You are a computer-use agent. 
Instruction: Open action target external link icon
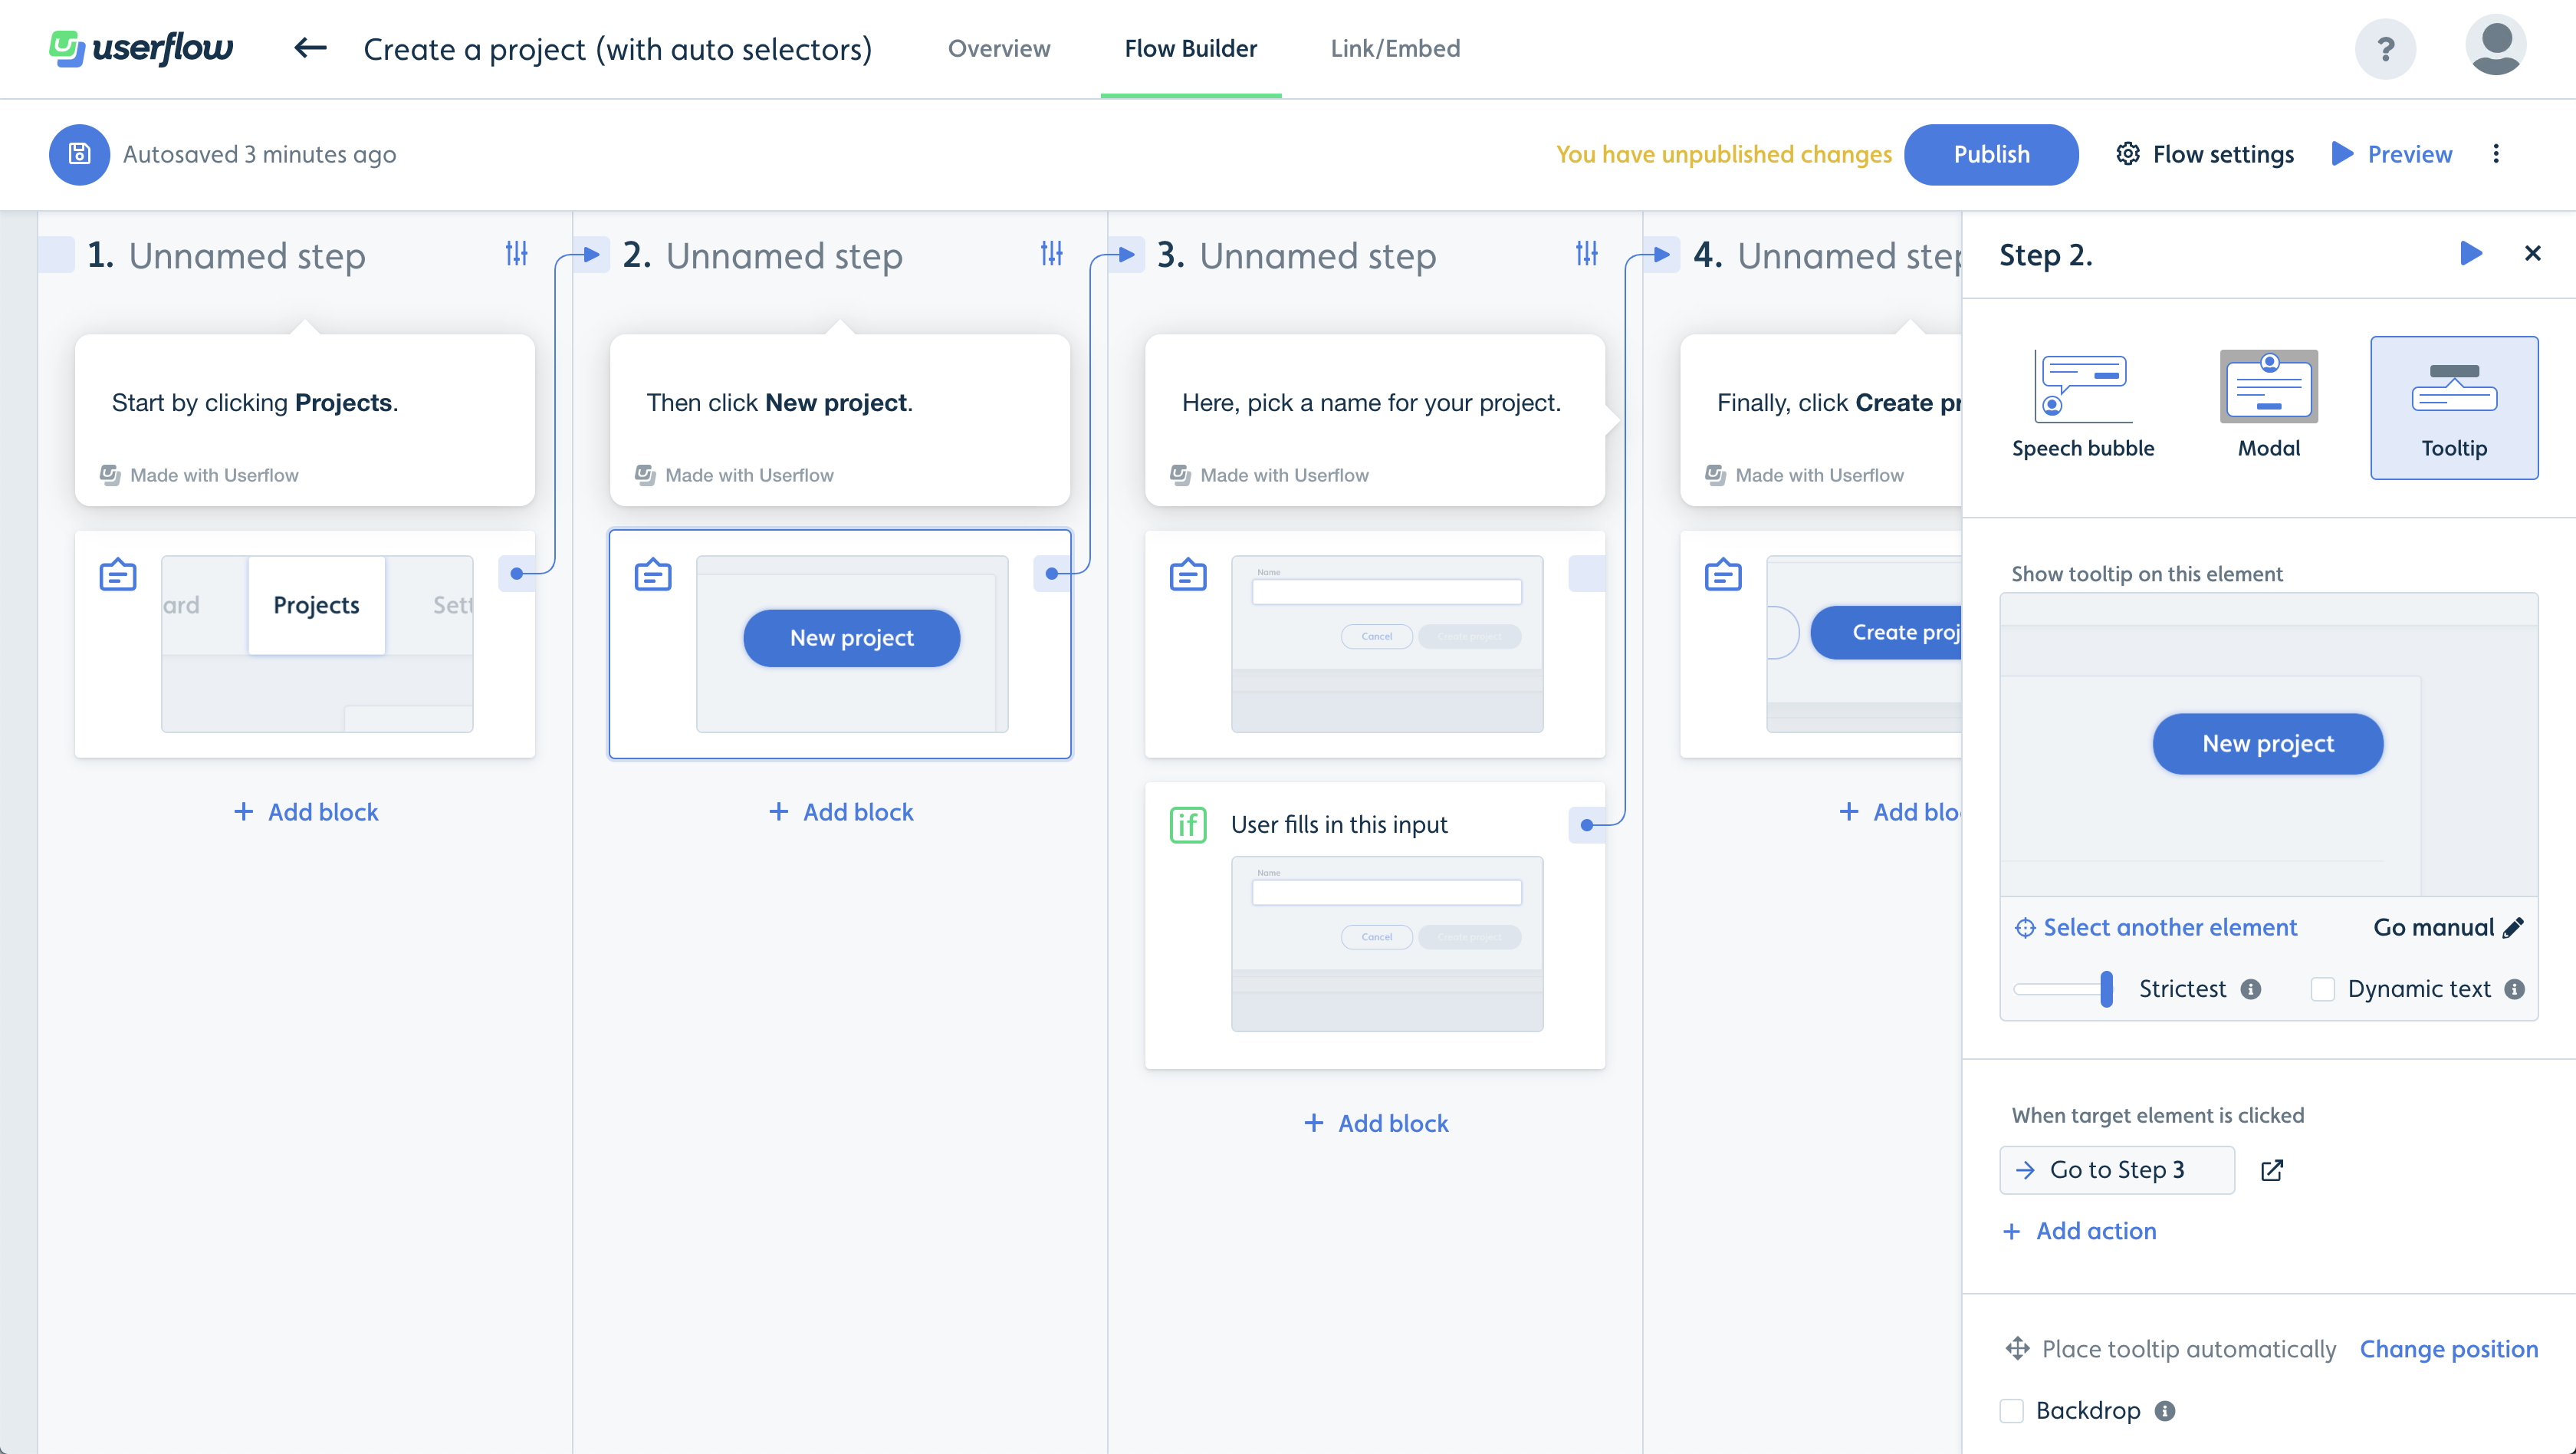[x=2272, y=1170]
